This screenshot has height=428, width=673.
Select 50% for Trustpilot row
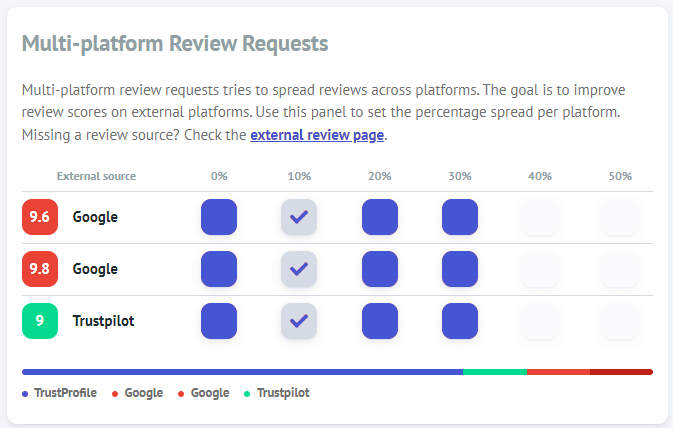pos(619,321)
